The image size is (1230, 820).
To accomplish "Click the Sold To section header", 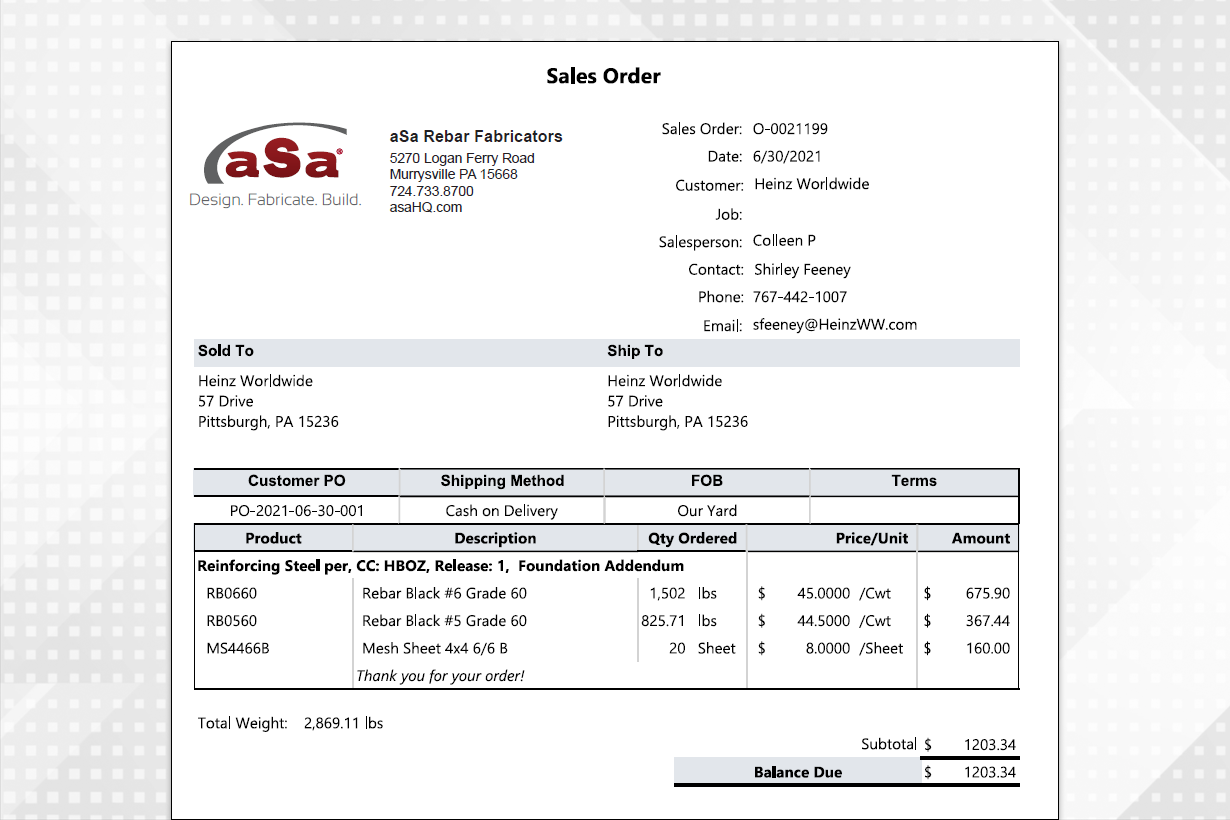I will click(226, 351).
